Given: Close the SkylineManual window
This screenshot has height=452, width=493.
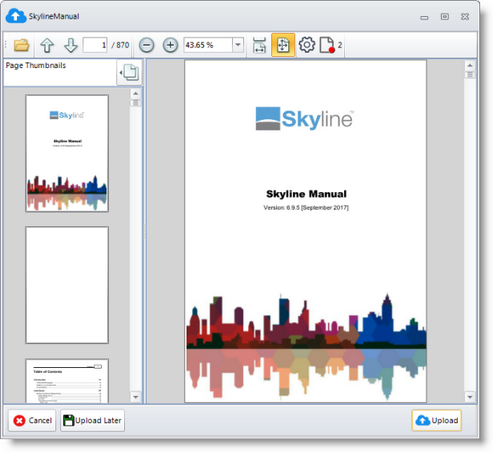Looking at the screenshot, I should (465, 17).
